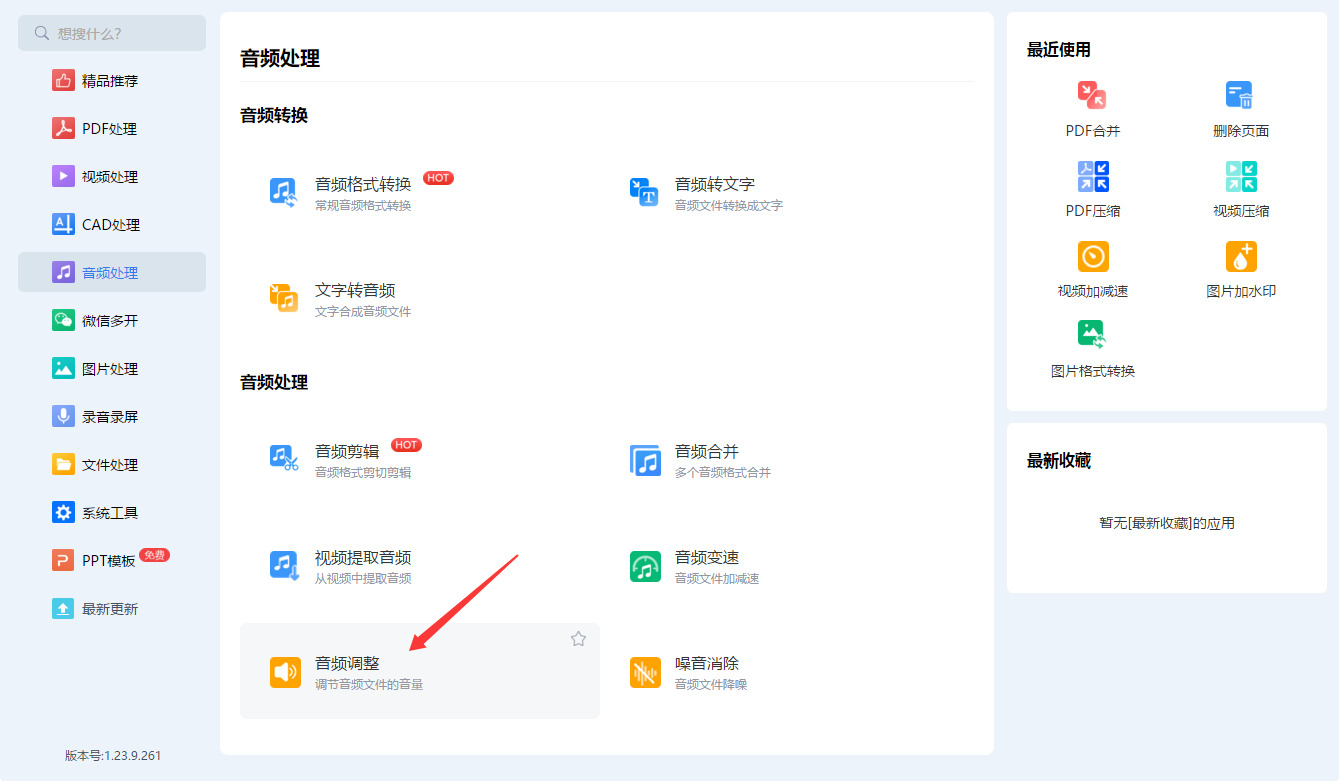Open the 音频转文字 tool icon

point(644,192)
